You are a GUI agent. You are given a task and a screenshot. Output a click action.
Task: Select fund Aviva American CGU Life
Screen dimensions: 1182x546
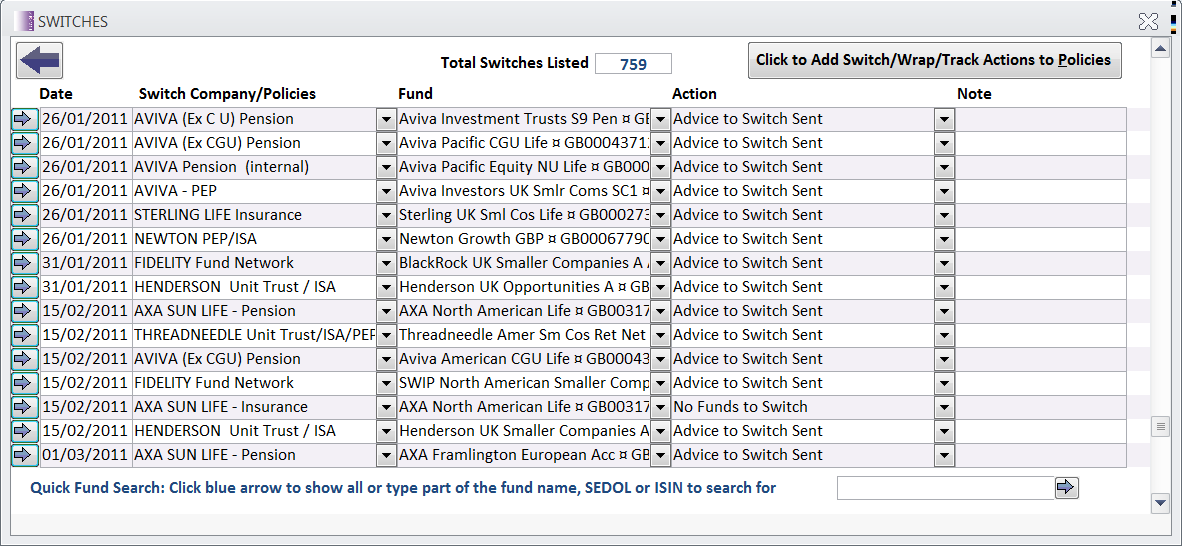(x=524, y=360)
